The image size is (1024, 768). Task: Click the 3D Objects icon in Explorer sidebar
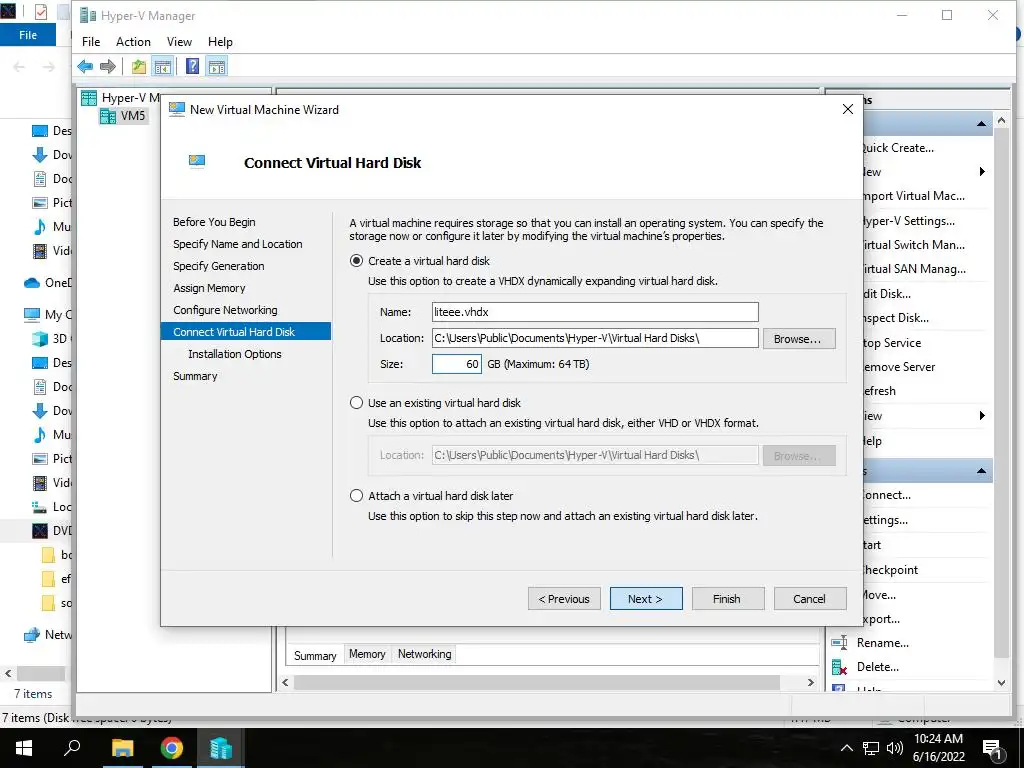pyautogui.click(x=40, y=339)
